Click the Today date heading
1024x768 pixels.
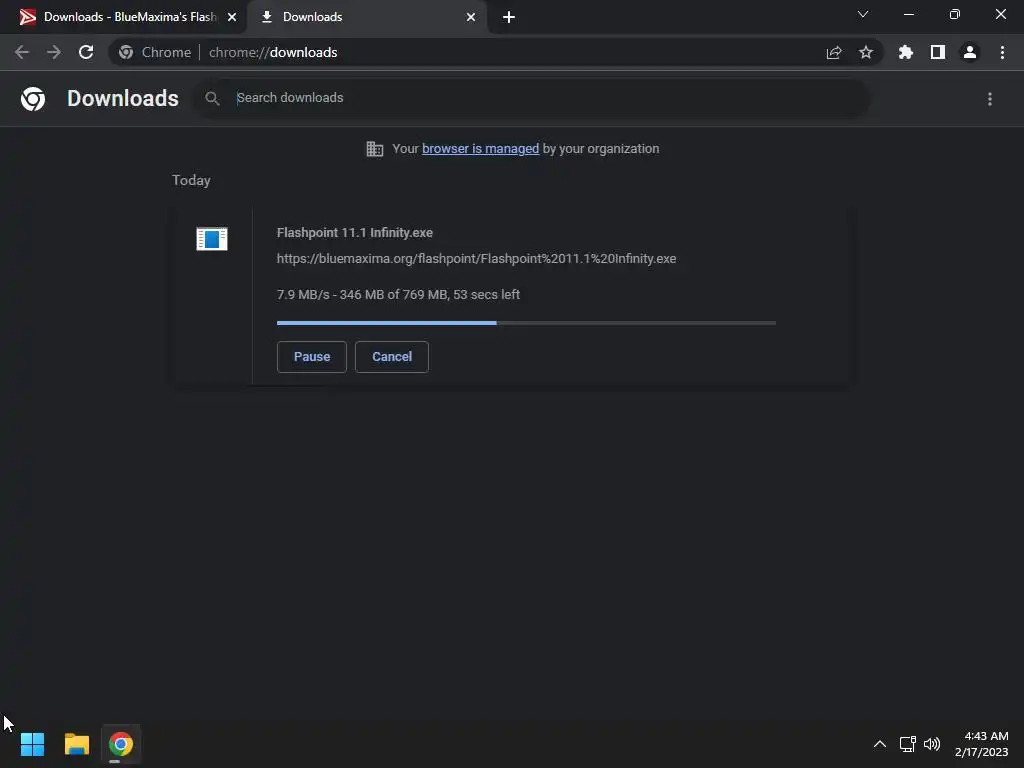coord(191,180)
